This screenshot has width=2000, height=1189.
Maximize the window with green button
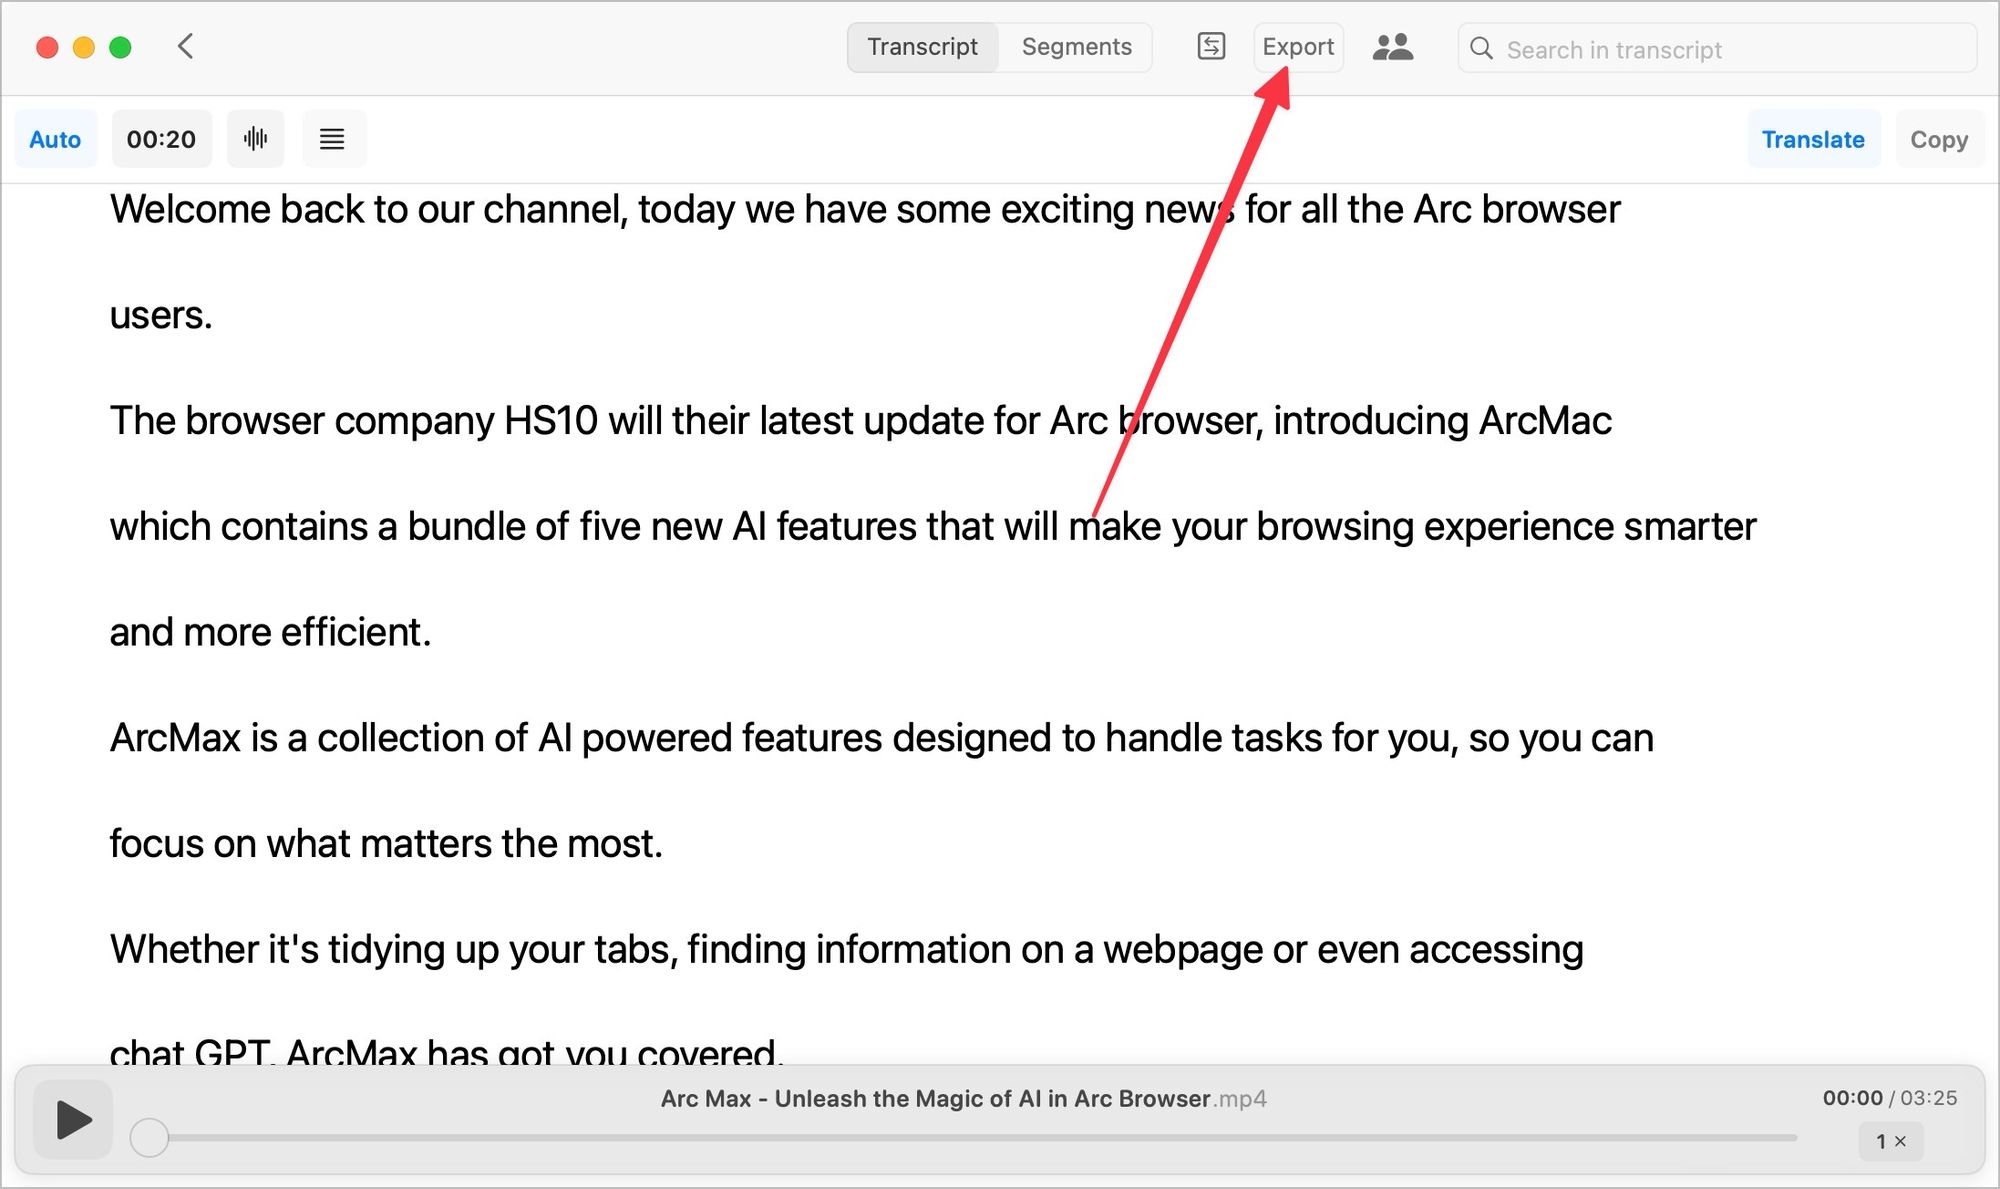(120, 47)
